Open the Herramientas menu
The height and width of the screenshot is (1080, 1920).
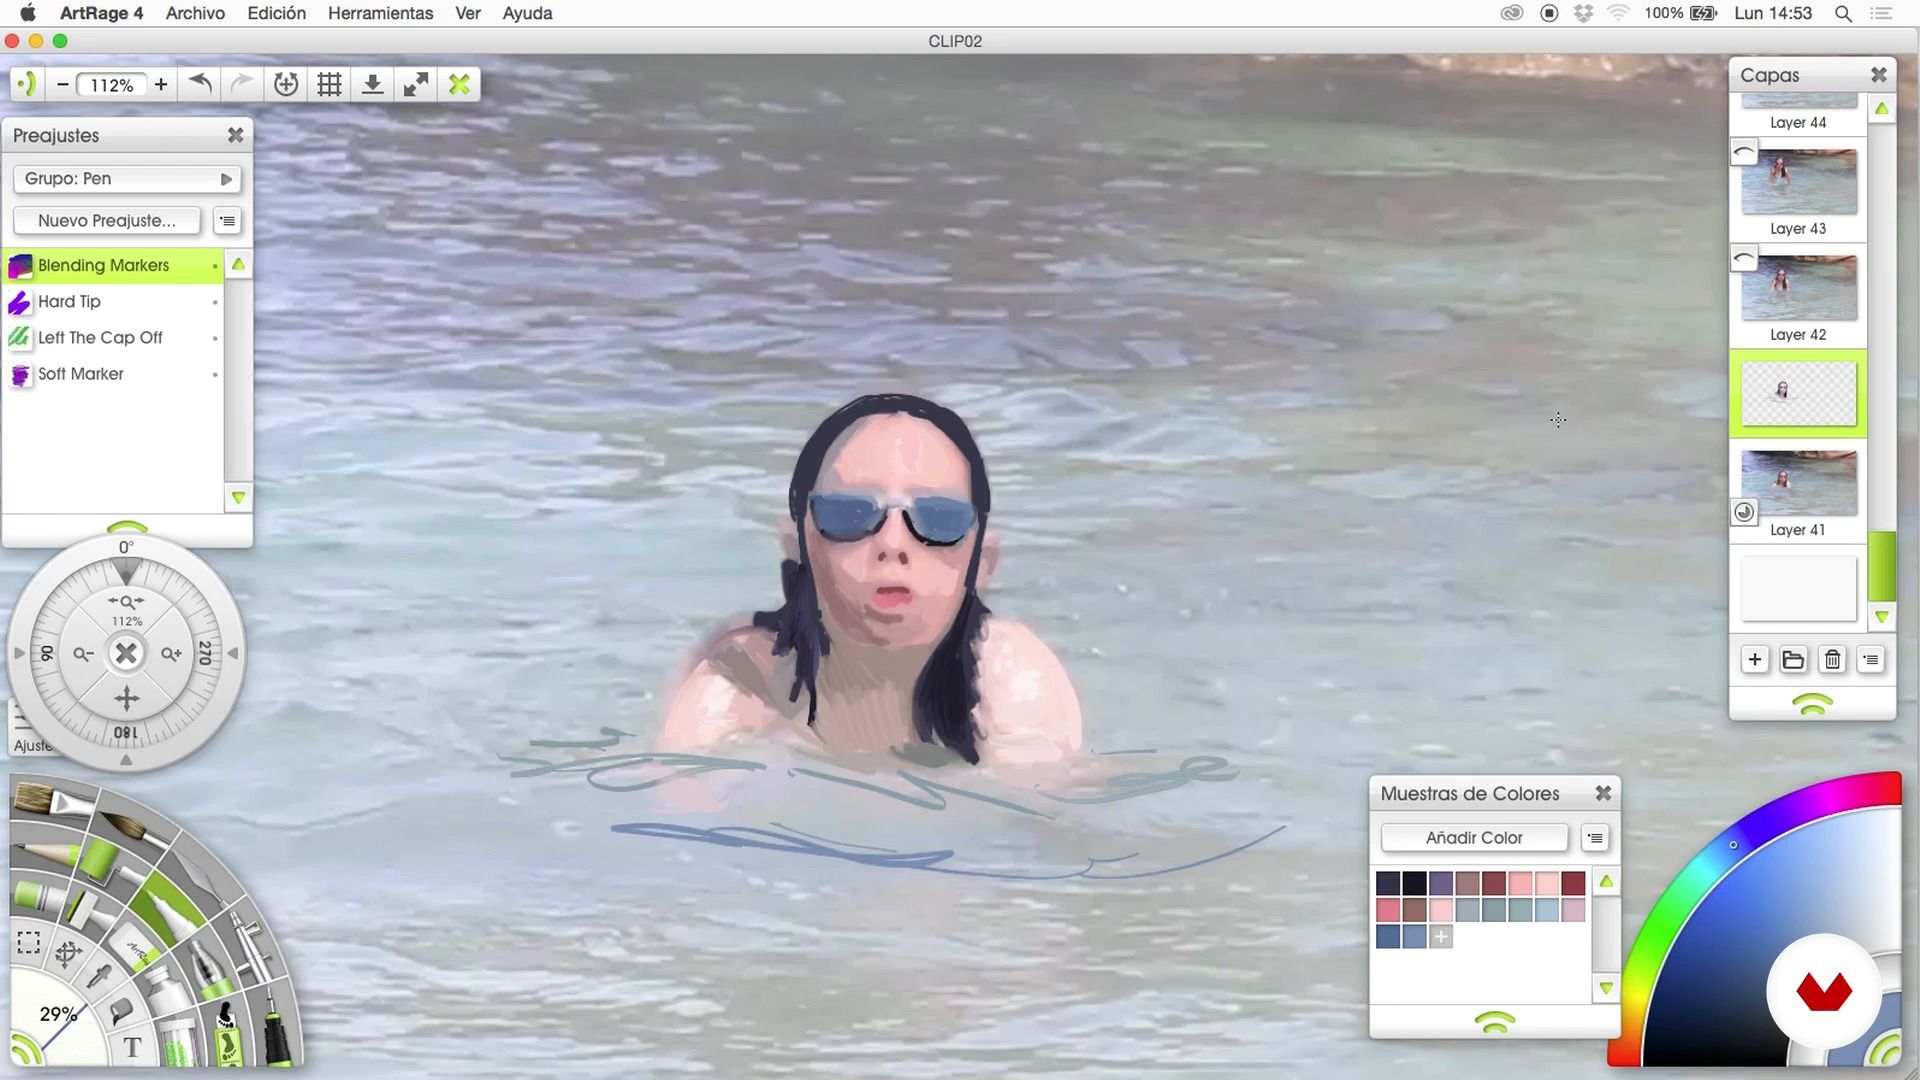point(380,13)
